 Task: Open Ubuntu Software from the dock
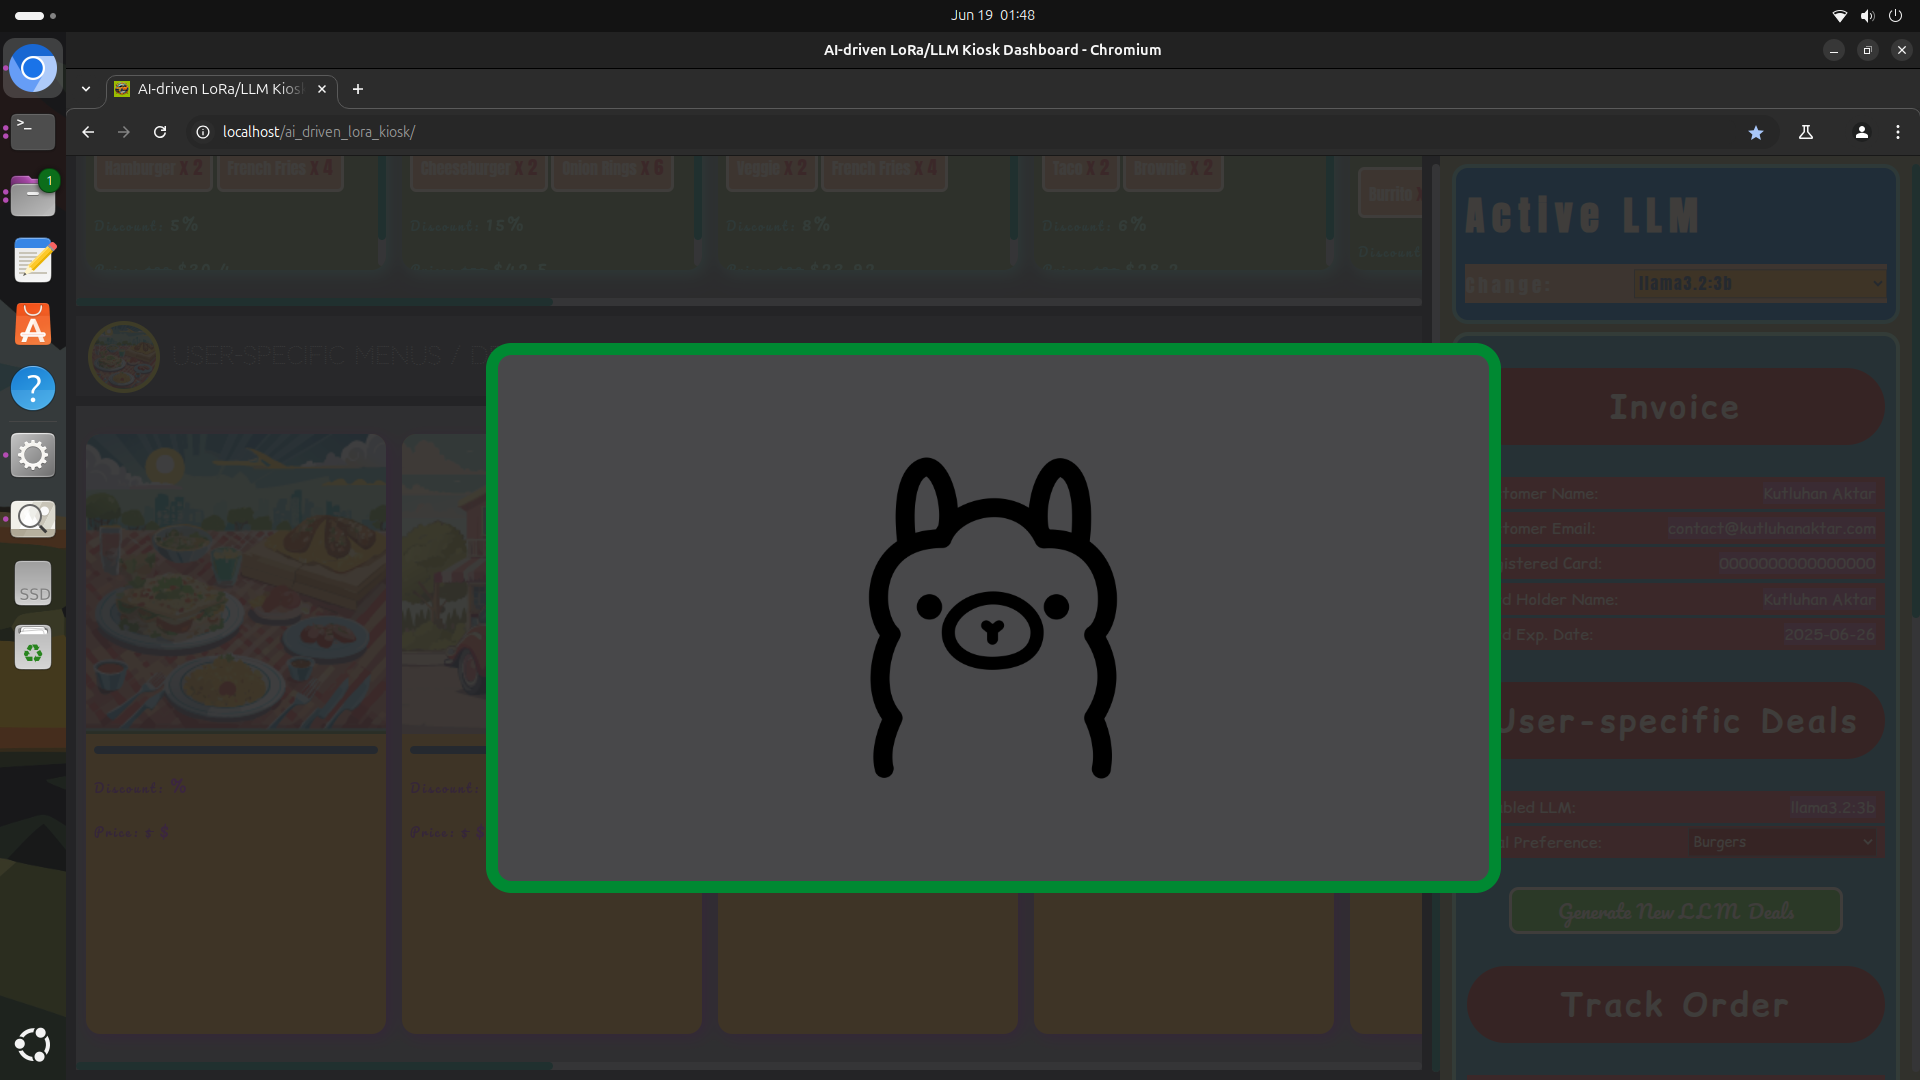tap(33, 325)
